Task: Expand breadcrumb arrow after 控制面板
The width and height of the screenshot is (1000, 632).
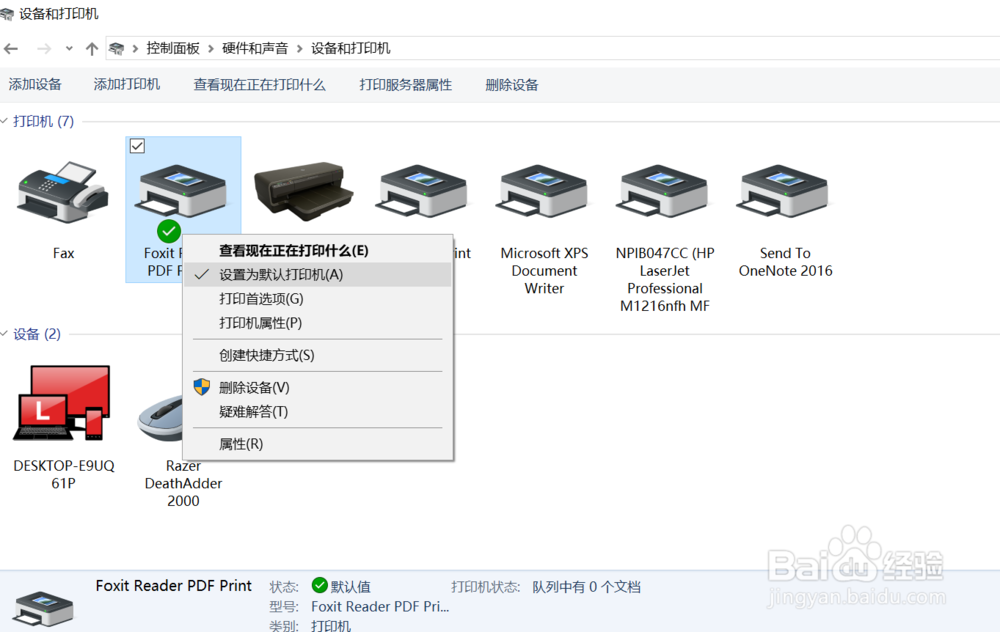Action: pos(210,48)
